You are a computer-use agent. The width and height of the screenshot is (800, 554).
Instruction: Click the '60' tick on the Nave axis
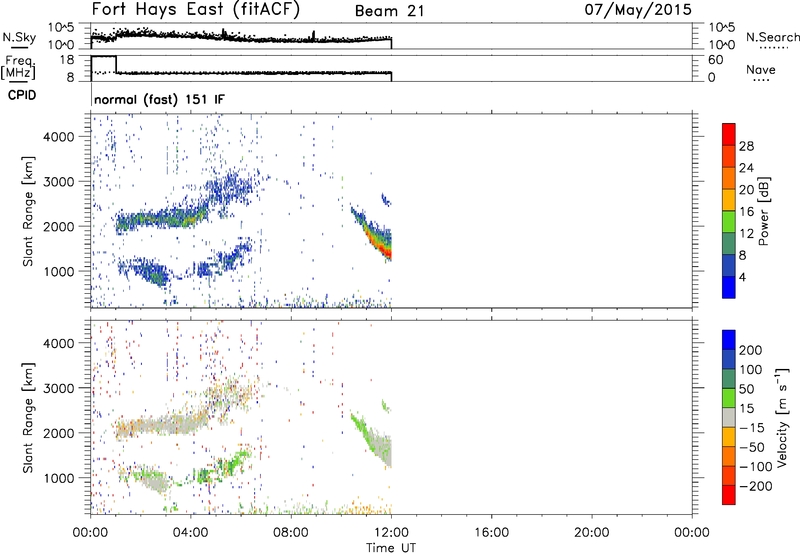[x=715, y=60]
